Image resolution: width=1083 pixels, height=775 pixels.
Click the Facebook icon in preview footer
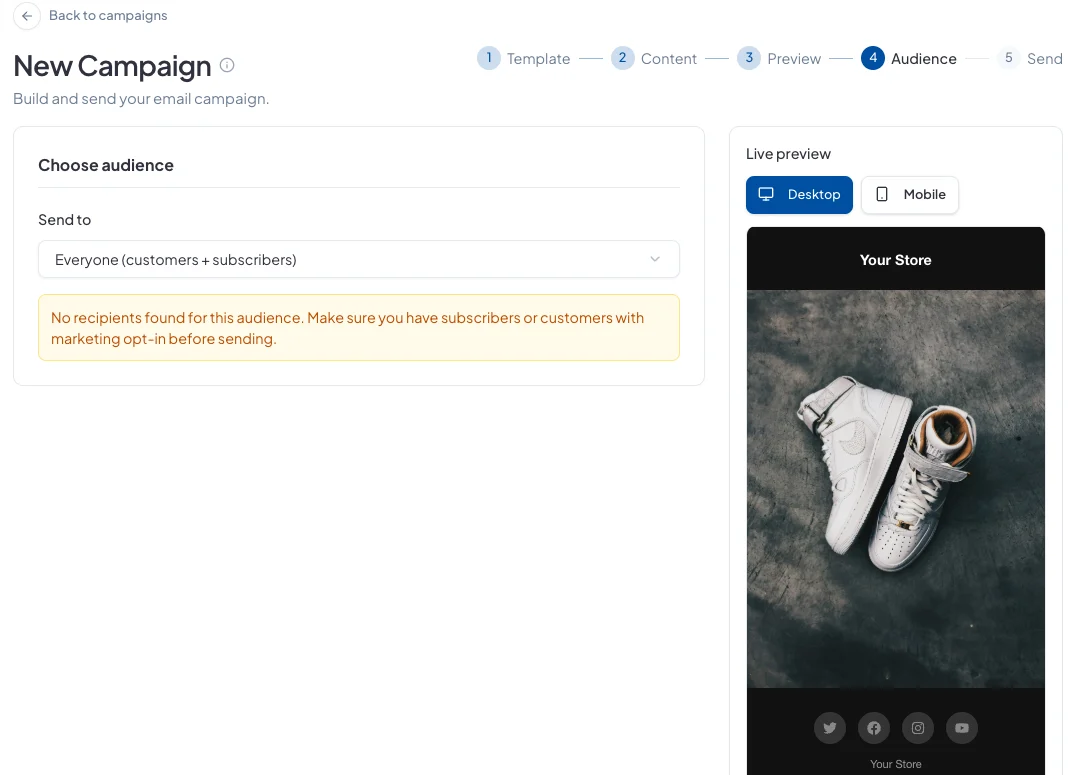click(x=874, y=728)
